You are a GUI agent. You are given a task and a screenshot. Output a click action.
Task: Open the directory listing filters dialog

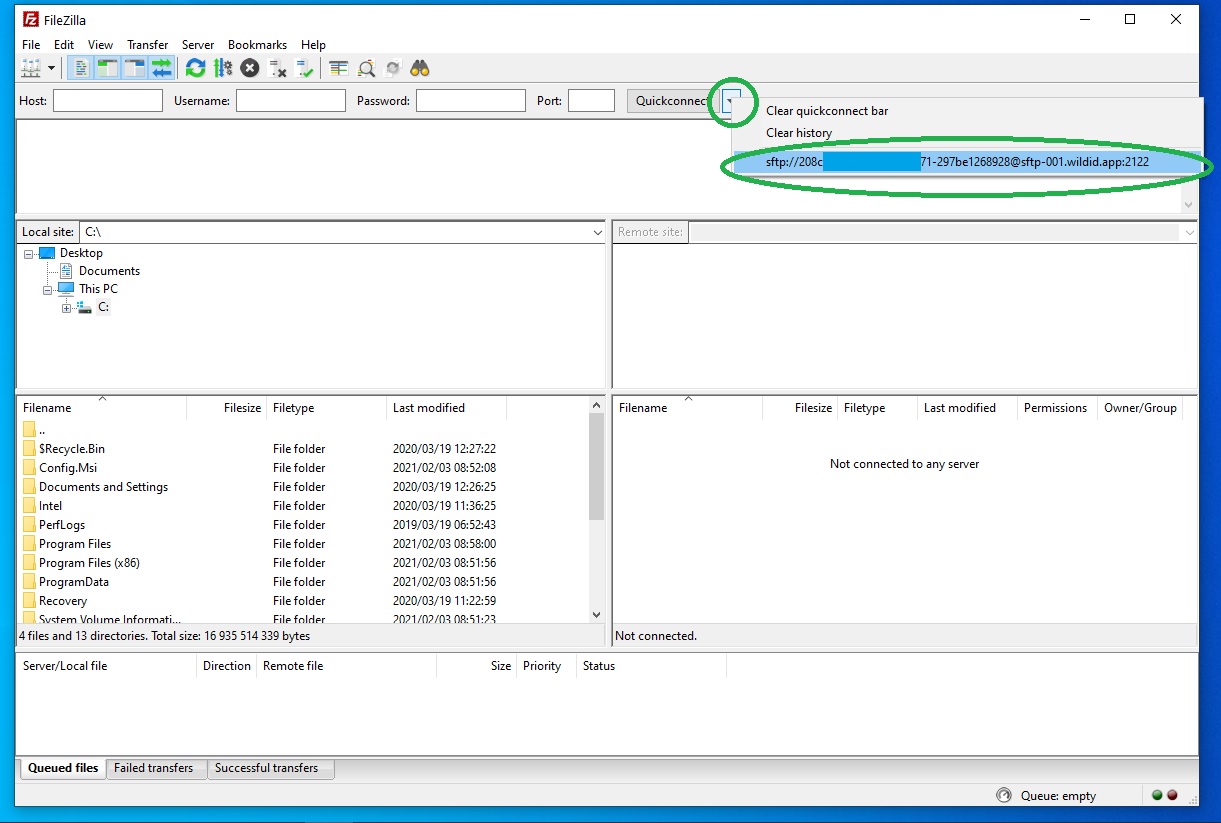tap(339, 68)
